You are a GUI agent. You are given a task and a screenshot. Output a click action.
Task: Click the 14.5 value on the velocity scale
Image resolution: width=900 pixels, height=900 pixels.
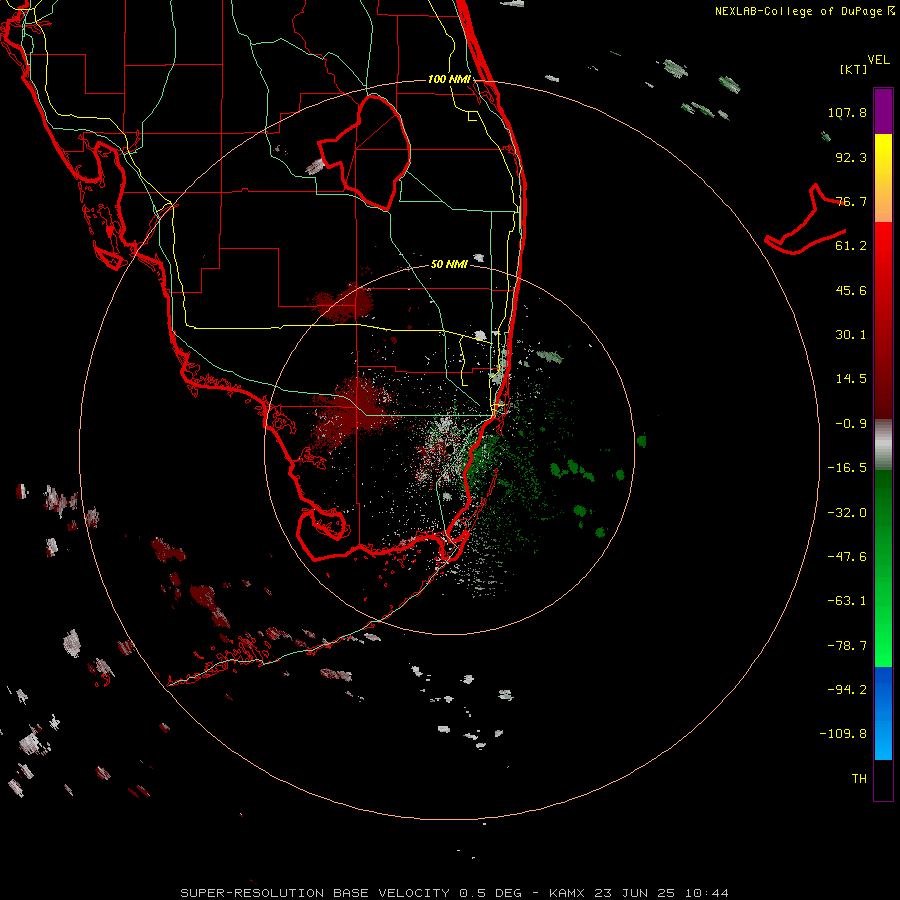[x=851, y=379]
